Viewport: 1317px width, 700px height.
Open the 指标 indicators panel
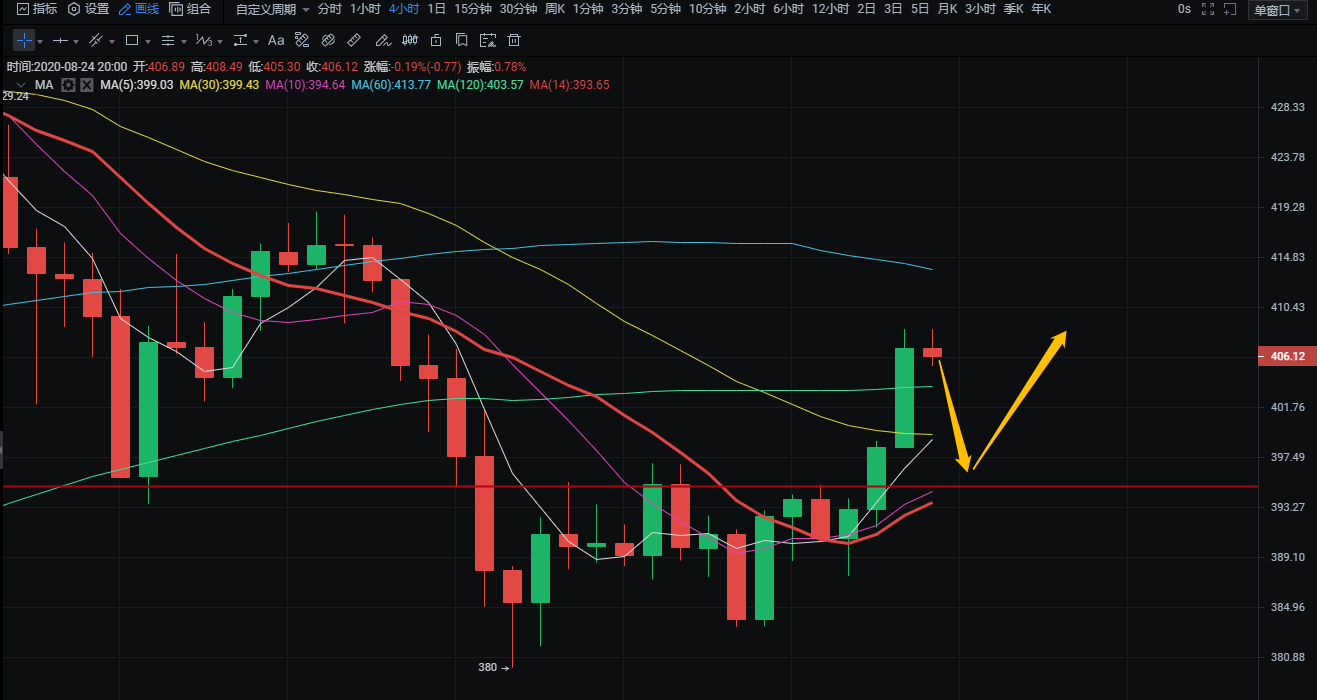click(x=37, y=9)
